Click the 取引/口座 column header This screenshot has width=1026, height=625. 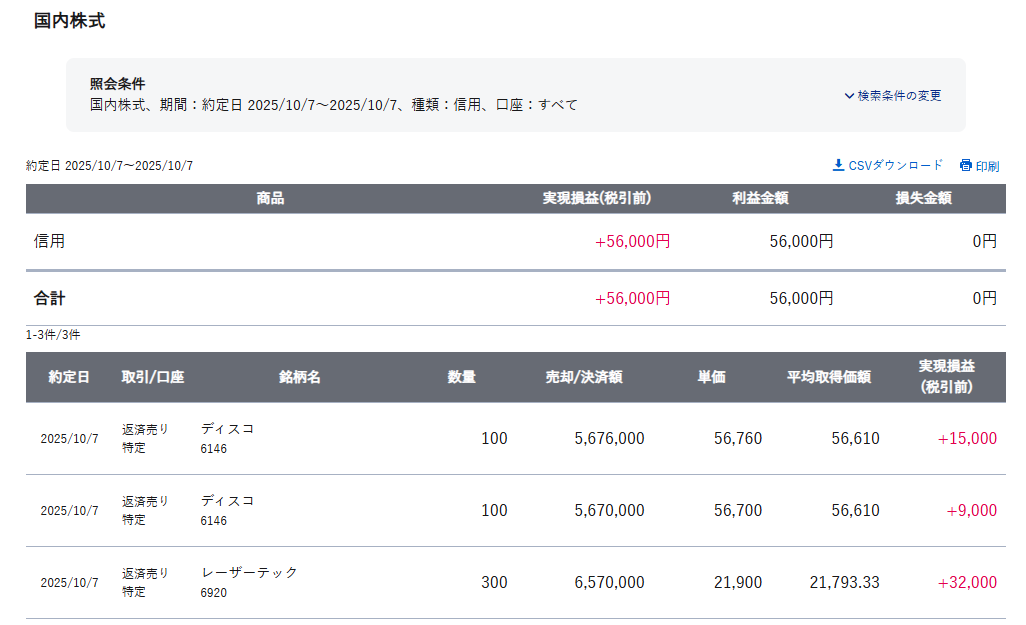point(153,377)
